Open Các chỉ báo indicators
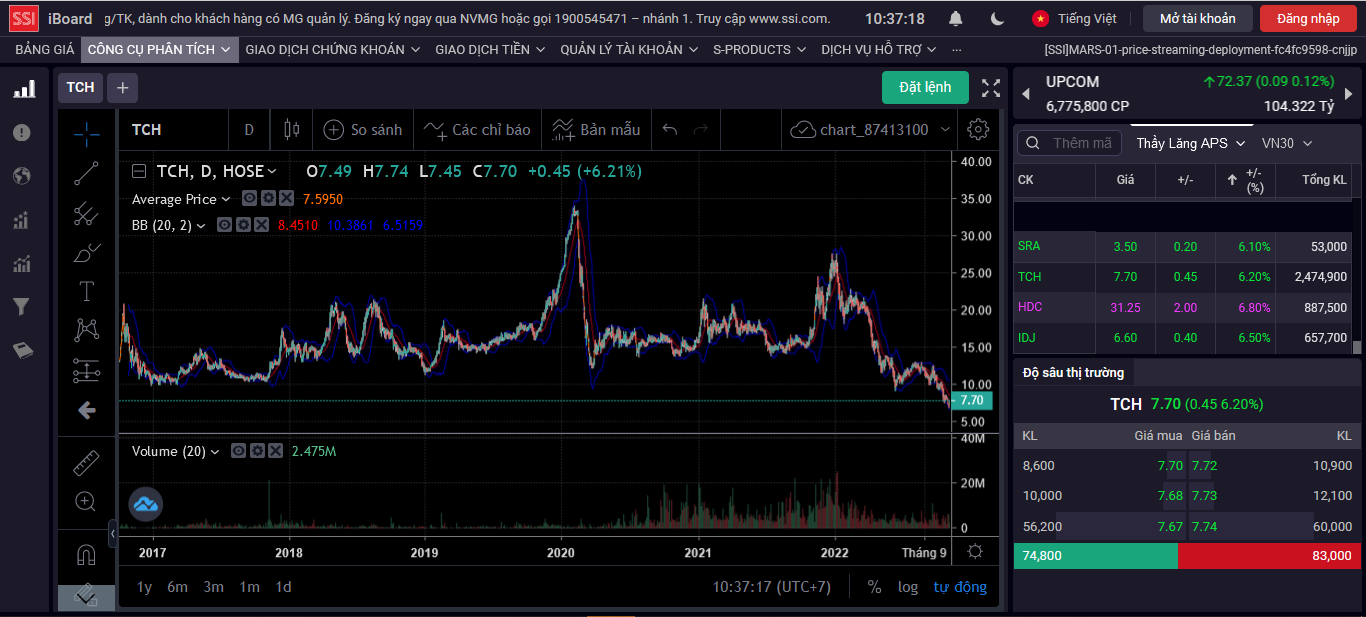The image size is (1366, 617). (x=477, y=129)
